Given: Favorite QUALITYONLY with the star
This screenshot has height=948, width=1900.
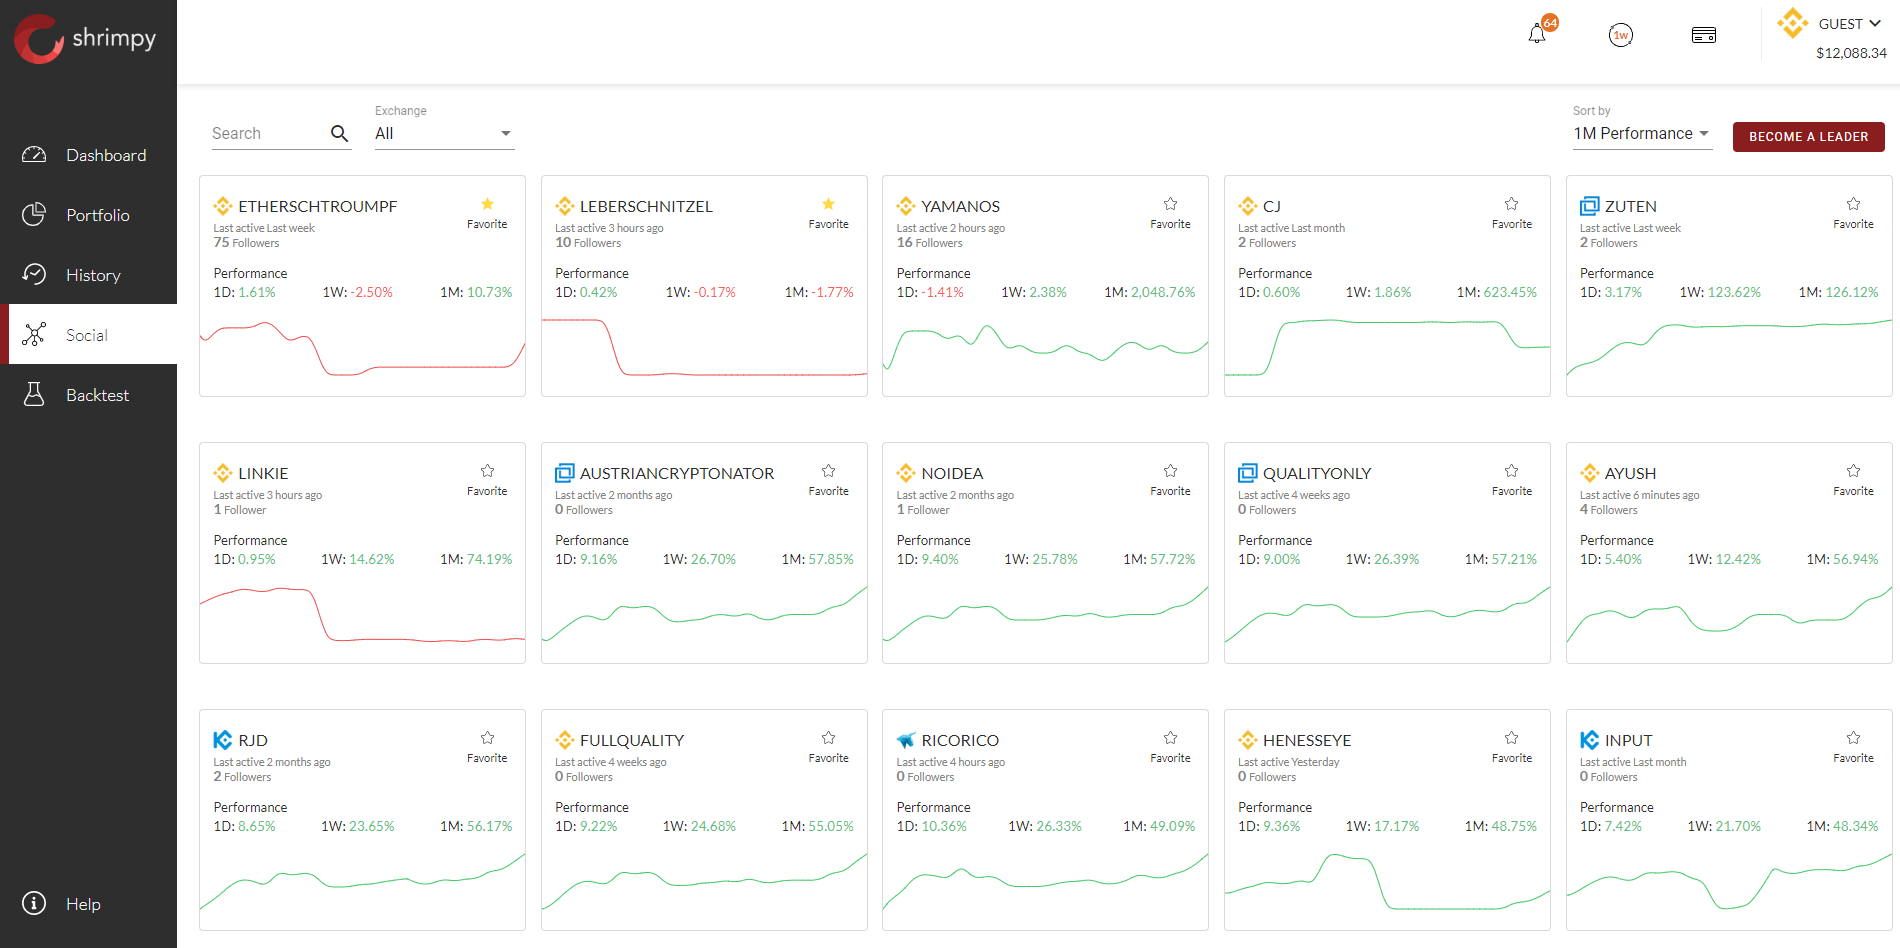Looking at the screenshot, I should pyautogui.click(x=1511, y=471).
